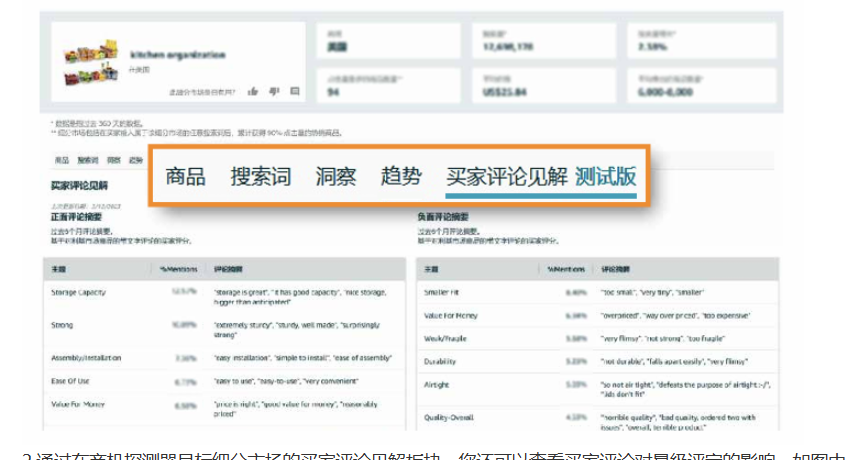Click the "horrible quality" review snippet
Screen dimensions: 856x460
627,417
